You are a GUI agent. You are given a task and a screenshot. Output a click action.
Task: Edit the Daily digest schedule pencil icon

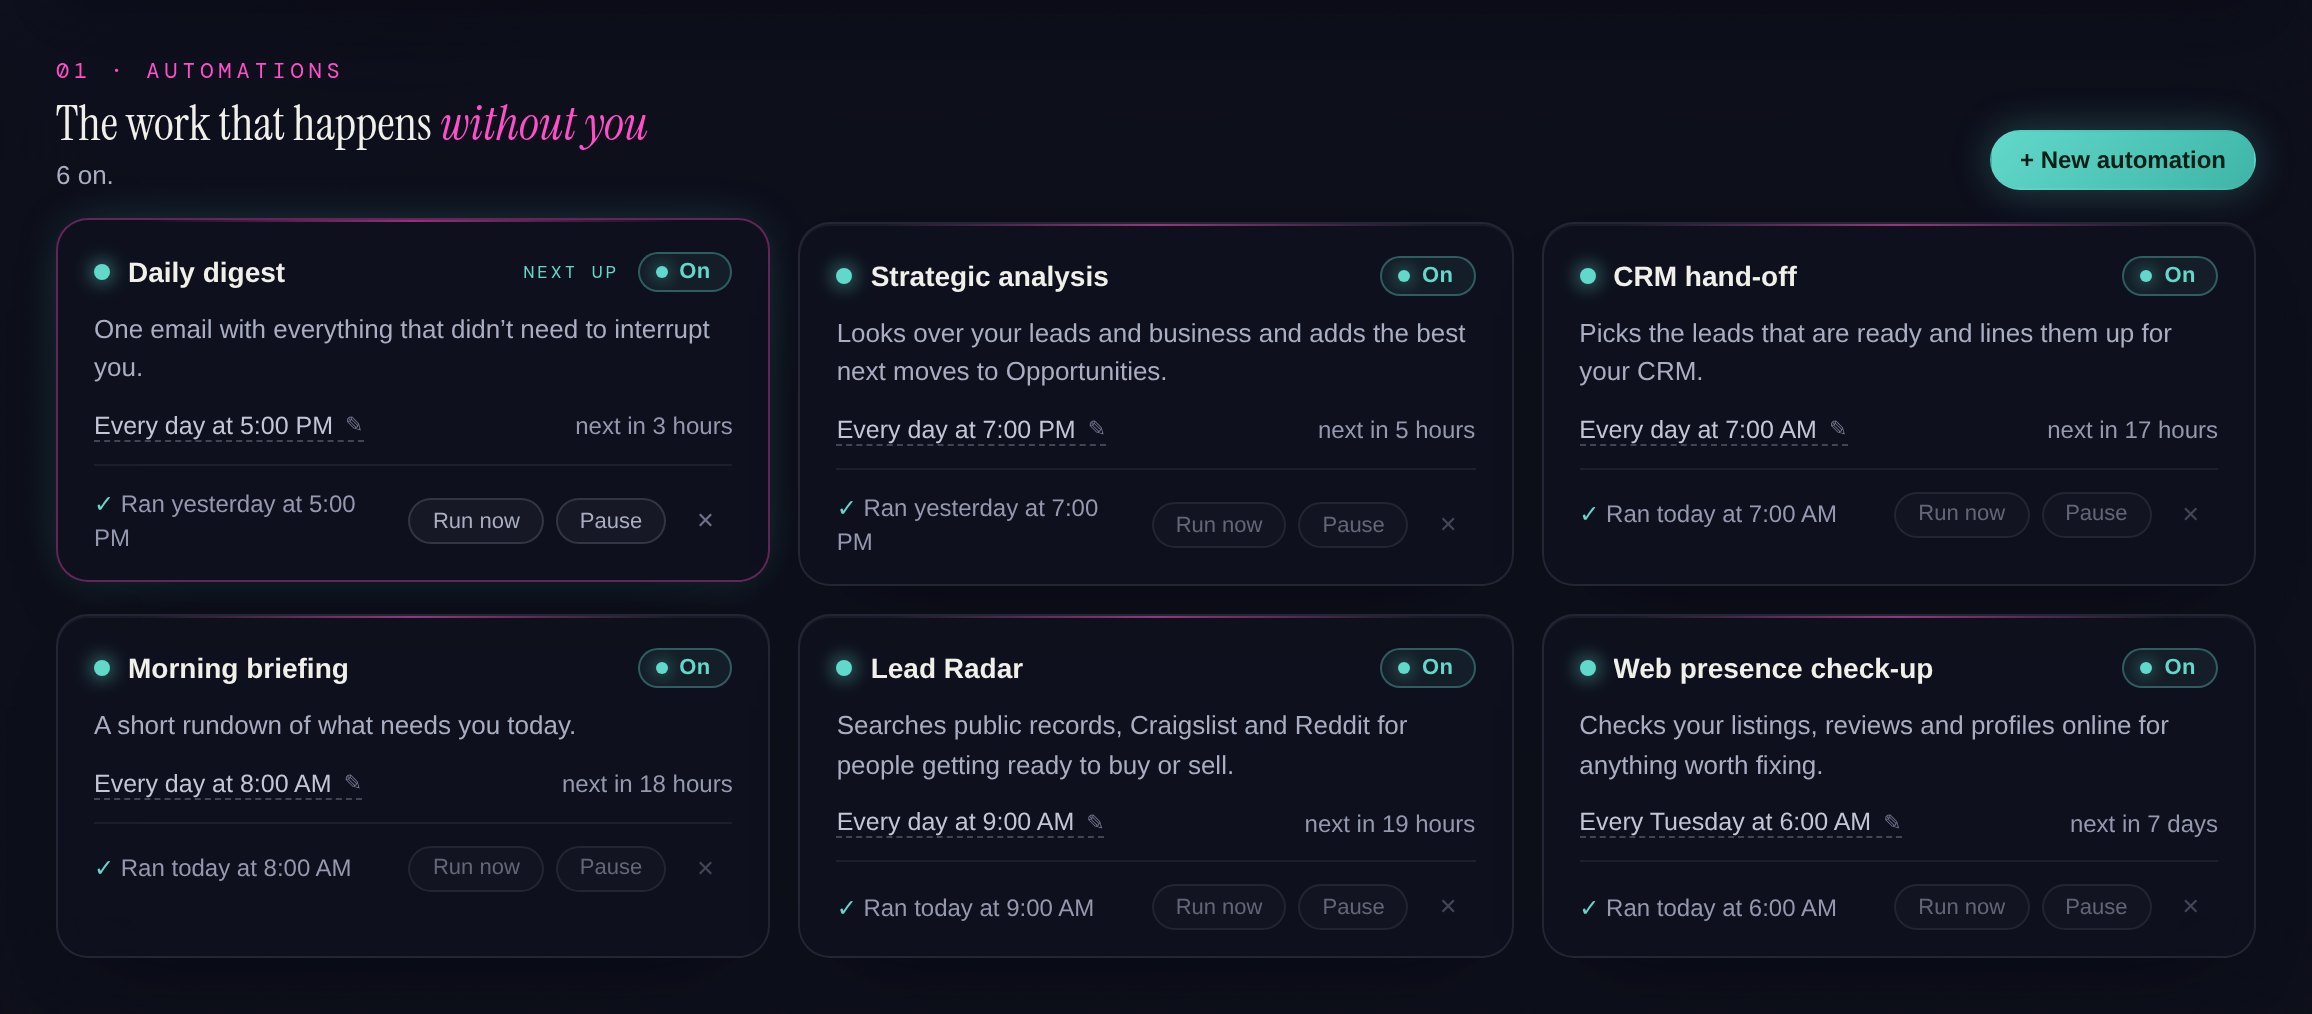click(x=354, y=425)
